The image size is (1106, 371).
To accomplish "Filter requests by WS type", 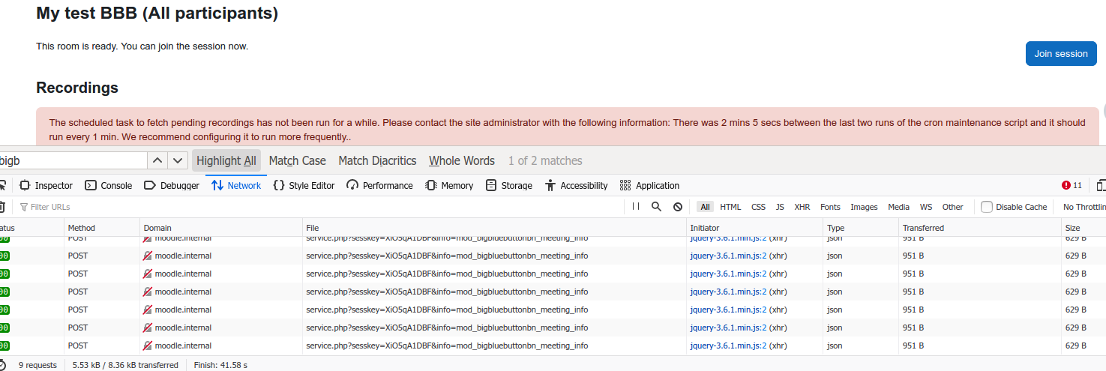I will [925, 207].
